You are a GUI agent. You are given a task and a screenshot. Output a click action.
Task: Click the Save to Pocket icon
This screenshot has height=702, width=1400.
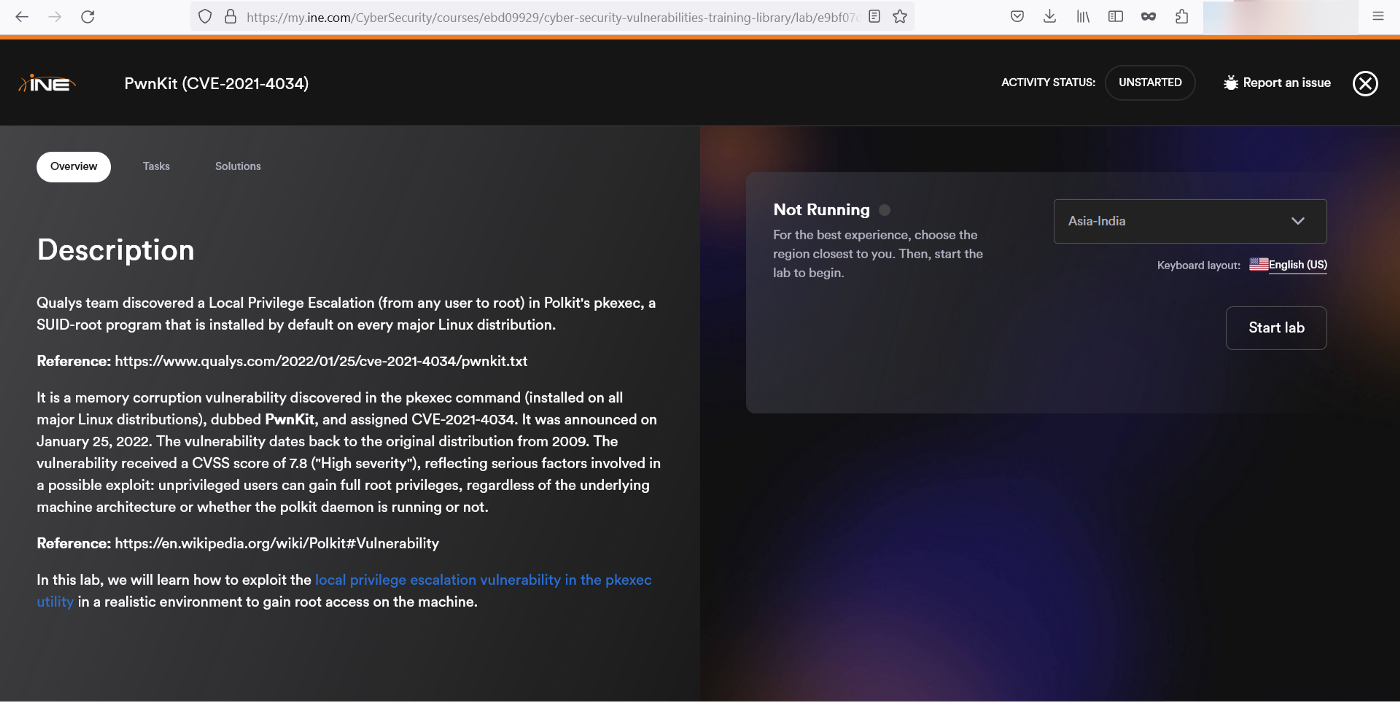1016,17
